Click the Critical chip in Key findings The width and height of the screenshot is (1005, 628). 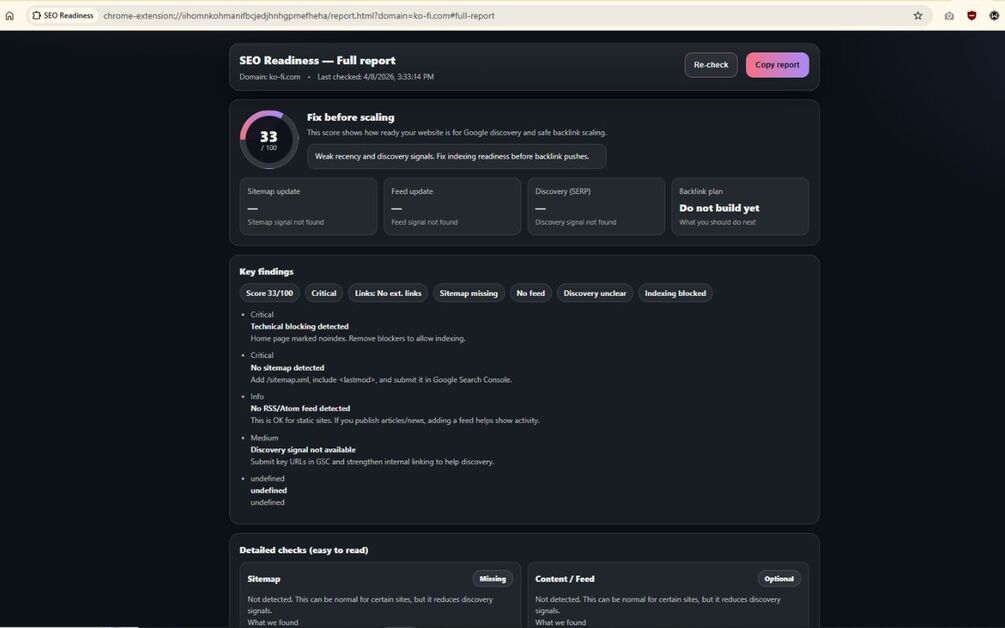pos(324,293)
